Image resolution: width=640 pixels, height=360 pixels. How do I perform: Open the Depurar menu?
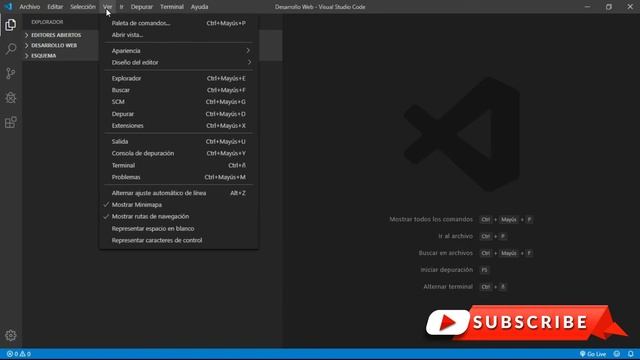coord(142,7)
